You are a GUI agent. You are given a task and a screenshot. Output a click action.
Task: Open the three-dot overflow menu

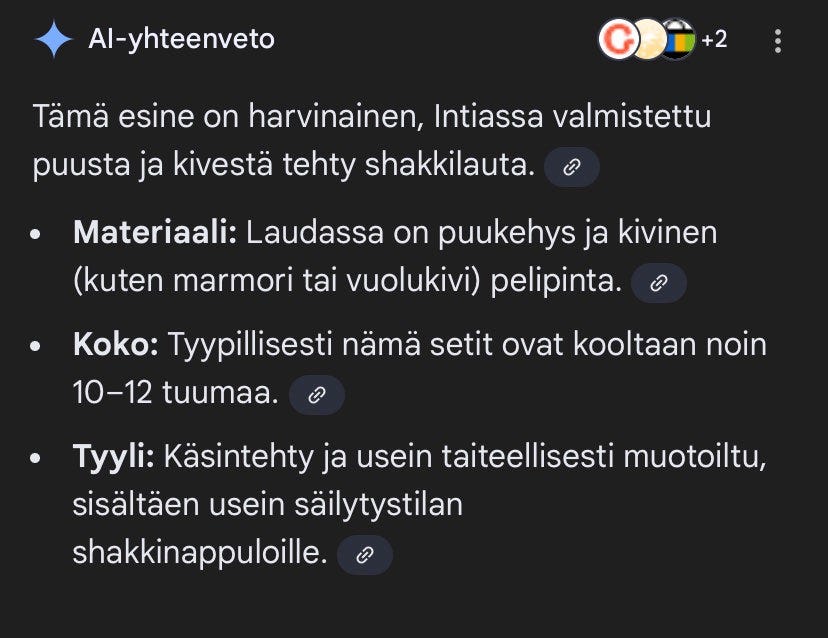click(777, 40)
